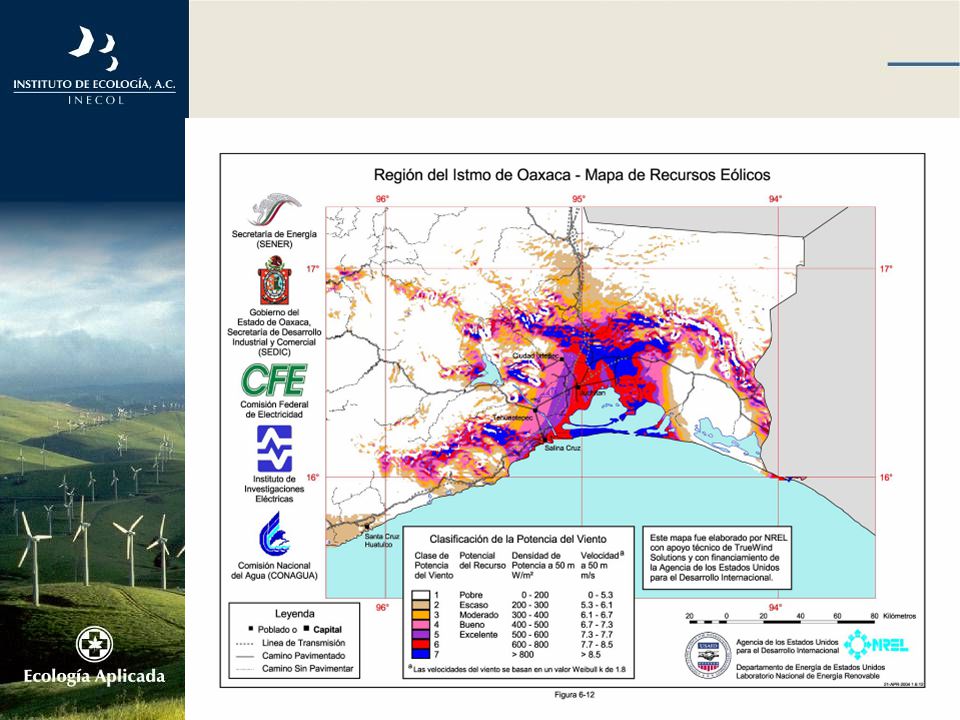Click the class 1 white legend swatch
The width and height of the screenshot is (960, 720).
coord(421,594)
